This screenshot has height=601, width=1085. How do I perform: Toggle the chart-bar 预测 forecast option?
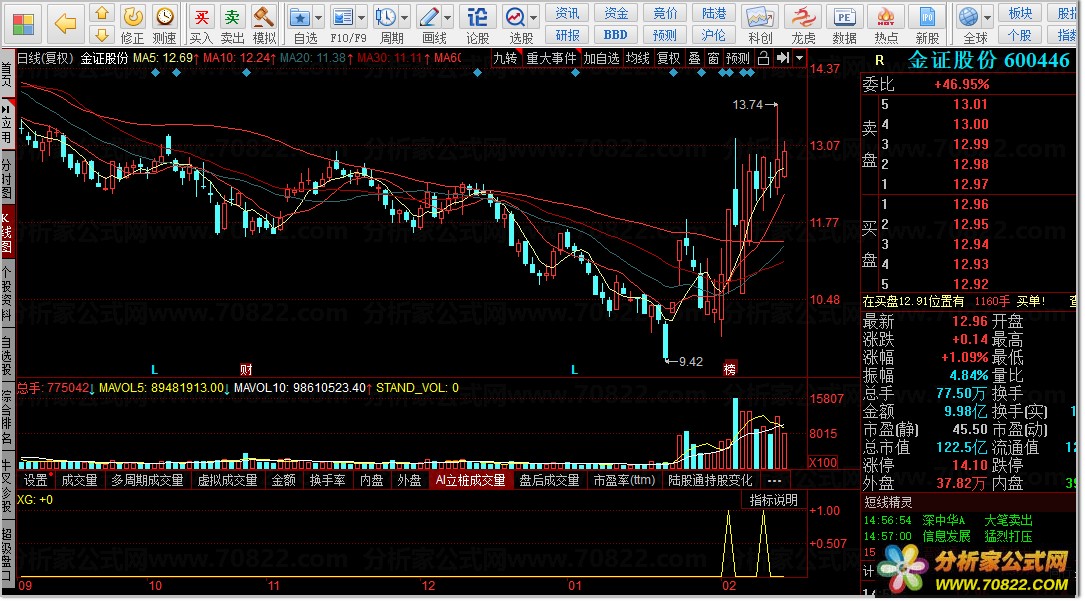(738, 58)
